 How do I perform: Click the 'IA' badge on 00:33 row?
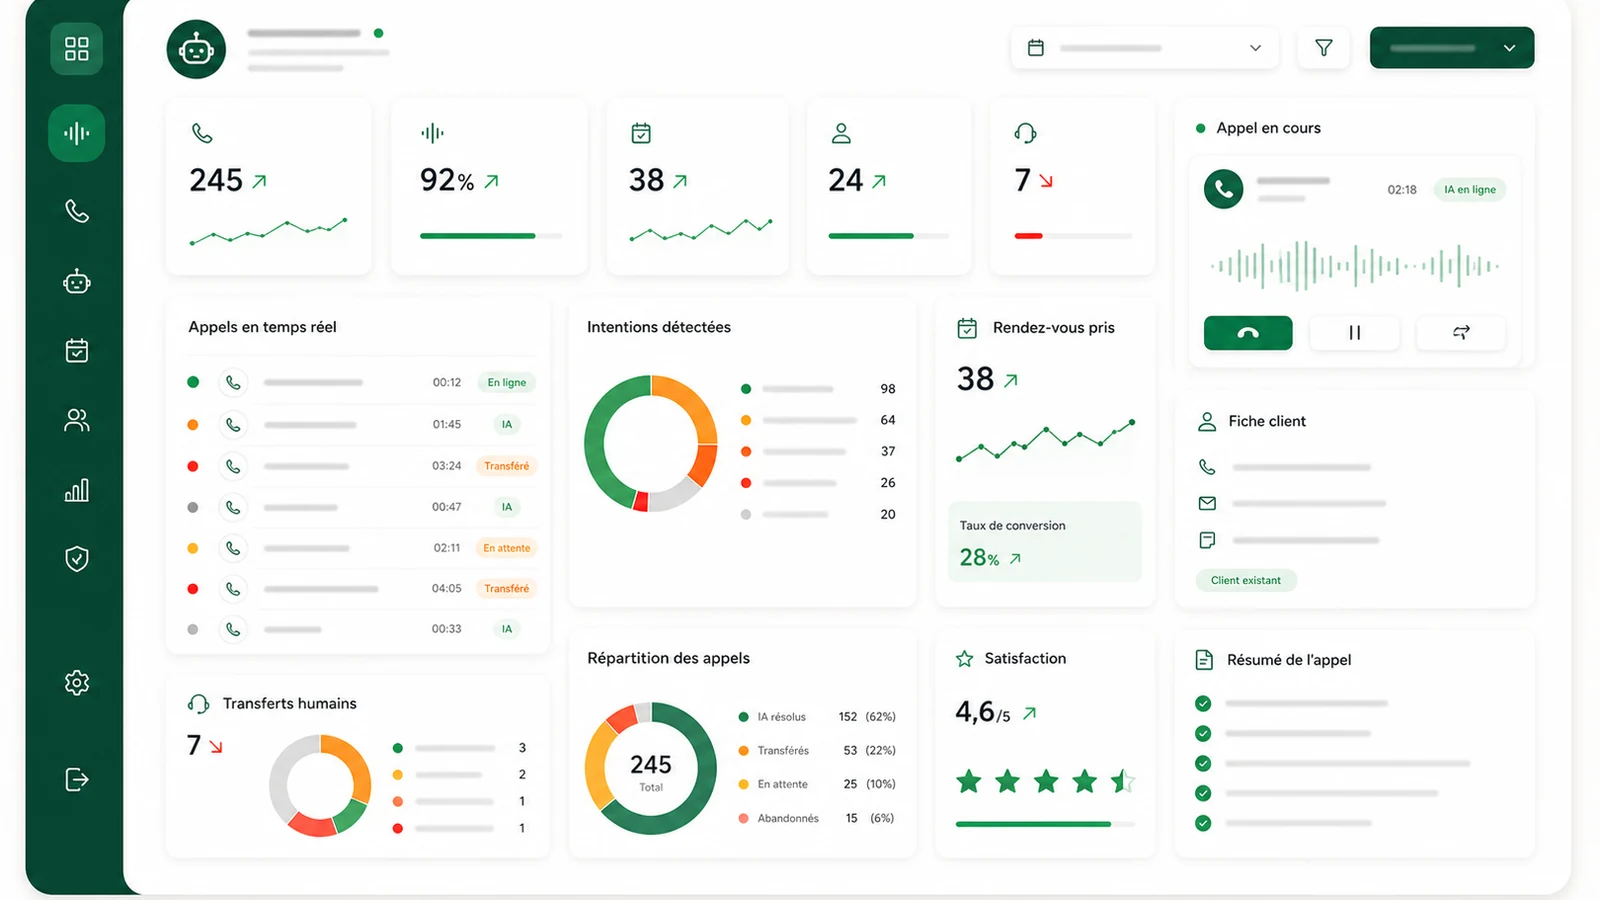[507, 629]
